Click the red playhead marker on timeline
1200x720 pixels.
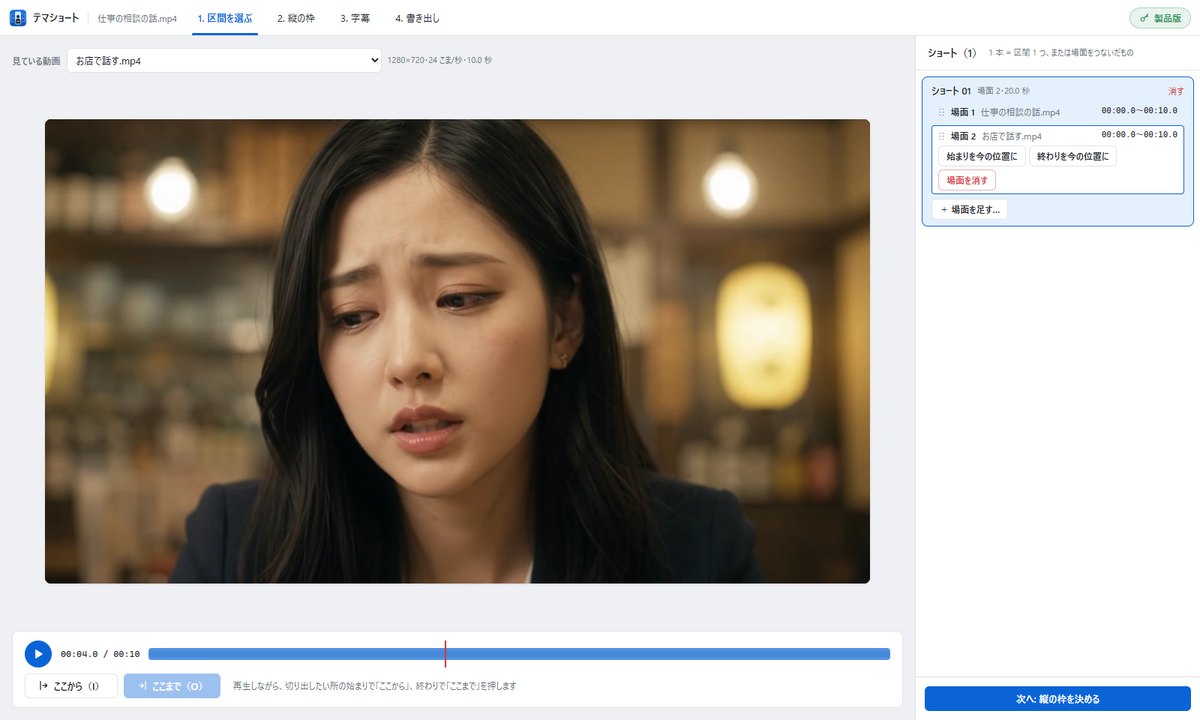coord(445,654)
